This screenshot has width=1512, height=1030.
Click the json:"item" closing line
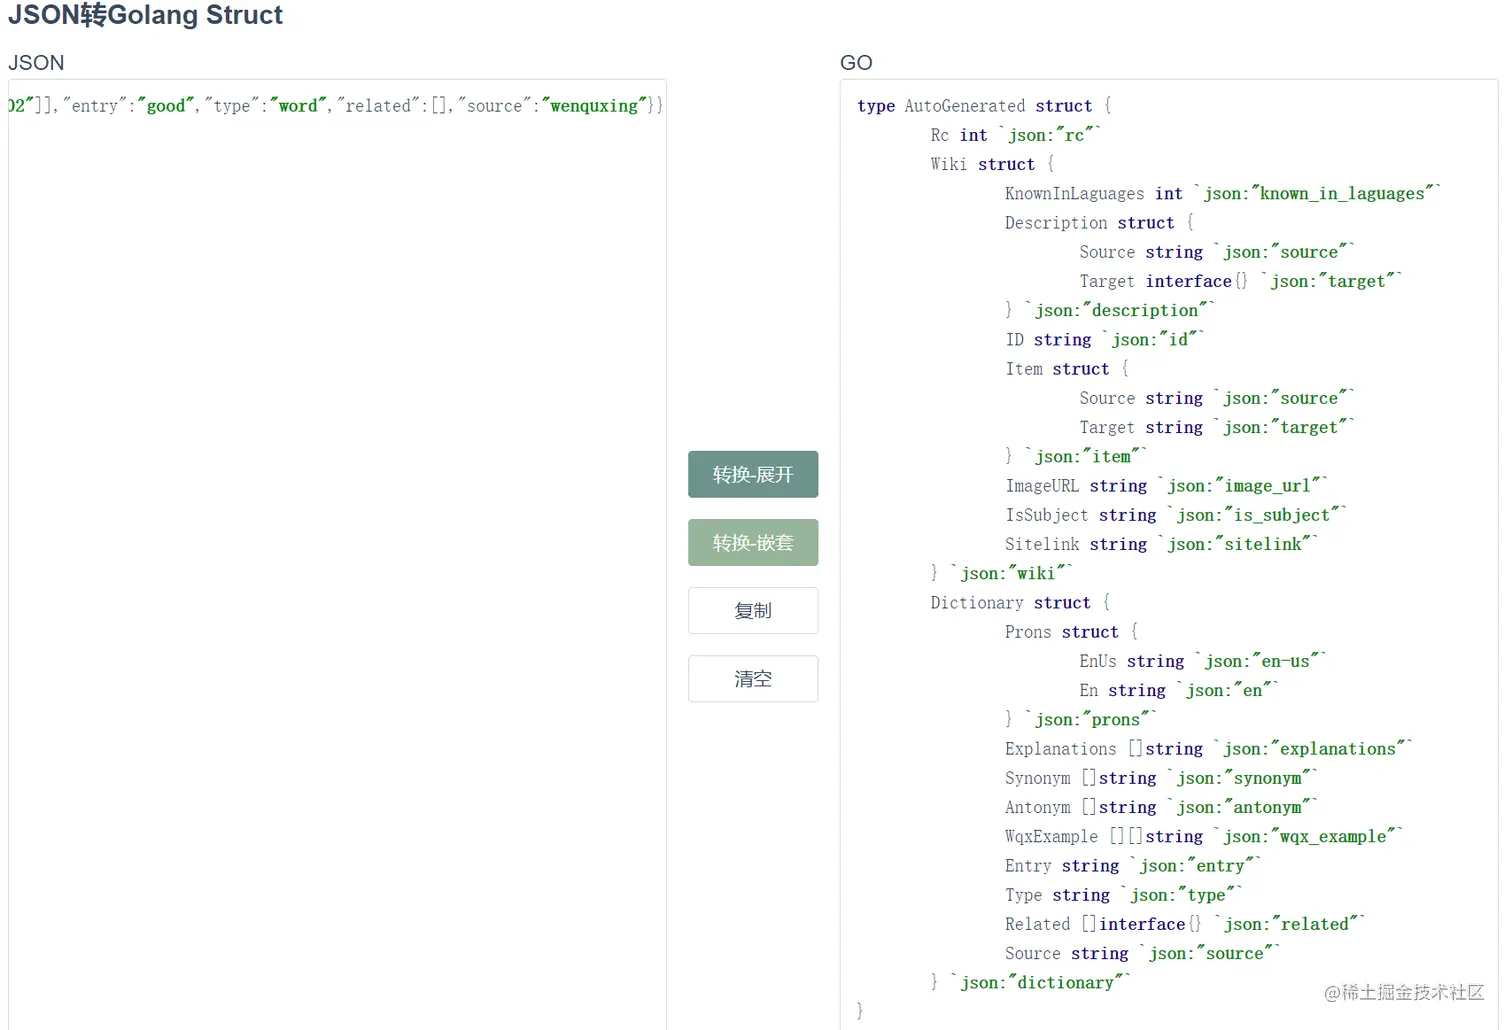click(1076, 456)
